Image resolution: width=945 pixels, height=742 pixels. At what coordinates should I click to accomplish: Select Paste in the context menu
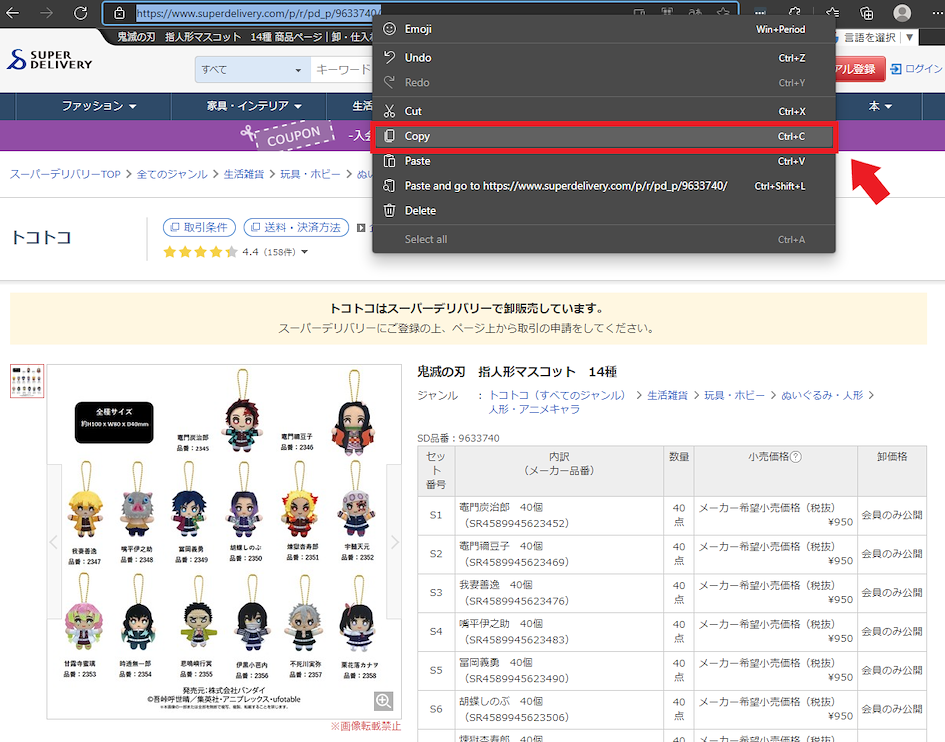tap(604, 161)
